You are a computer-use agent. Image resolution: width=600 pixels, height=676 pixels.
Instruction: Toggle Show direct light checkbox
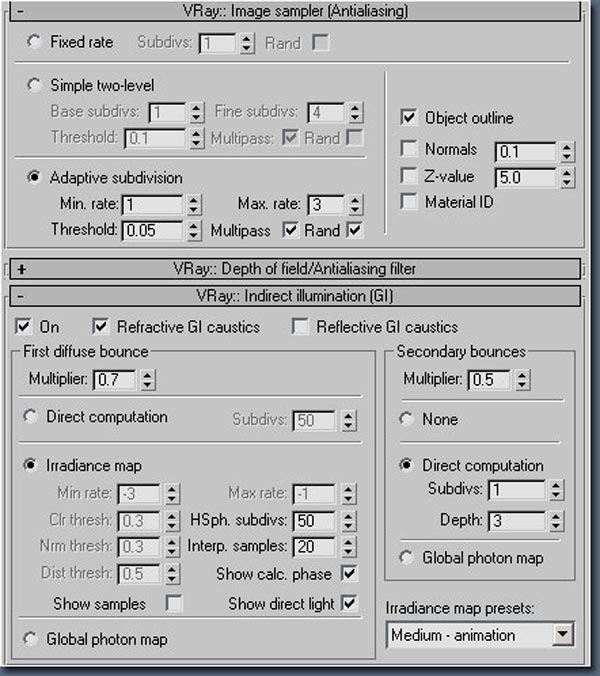click(x=349, y=603)
